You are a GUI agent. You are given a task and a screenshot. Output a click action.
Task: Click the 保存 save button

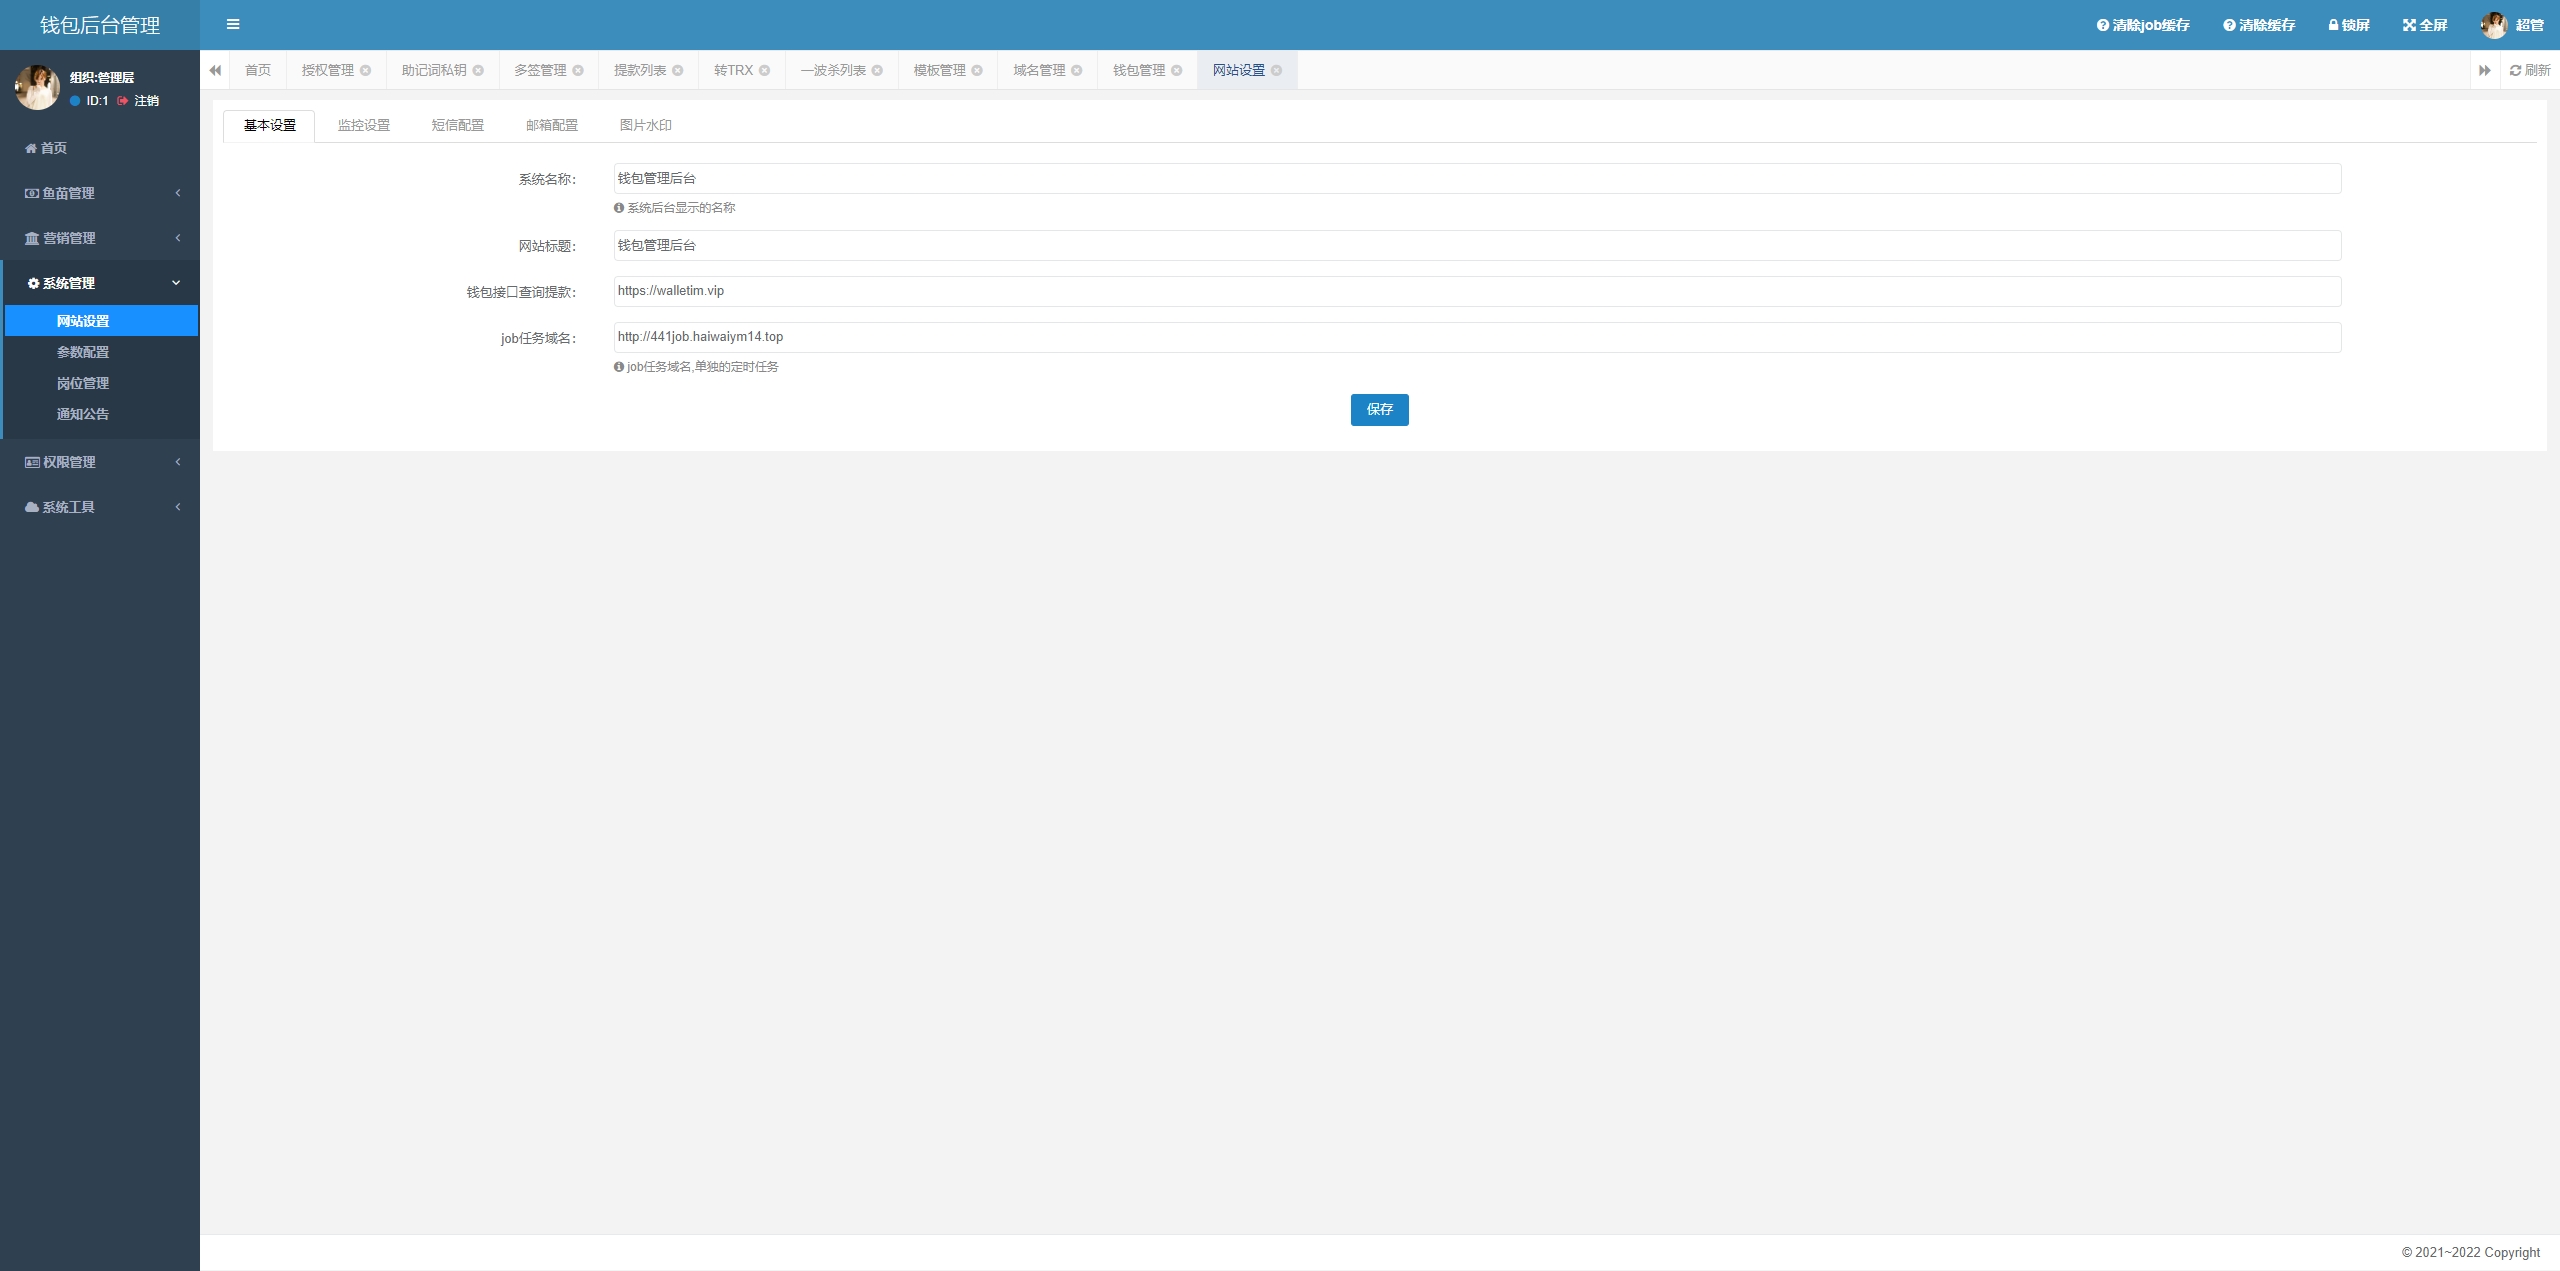[1379, 409]
